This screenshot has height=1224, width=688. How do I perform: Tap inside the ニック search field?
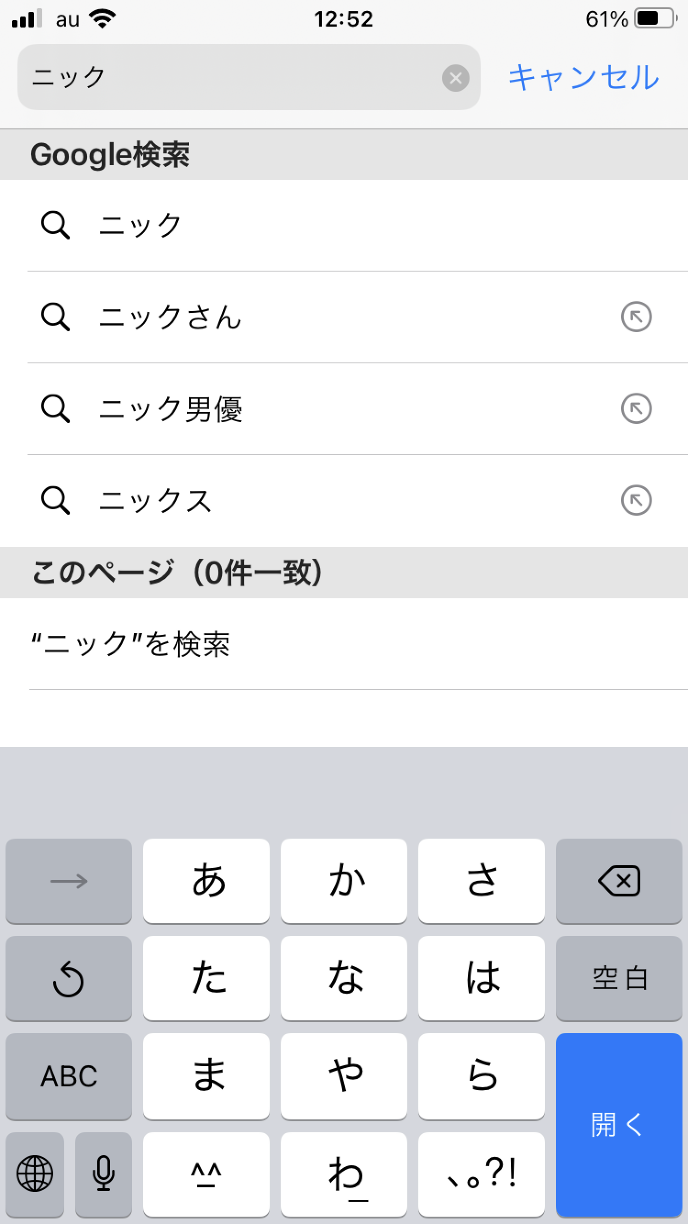coord(230,78)
